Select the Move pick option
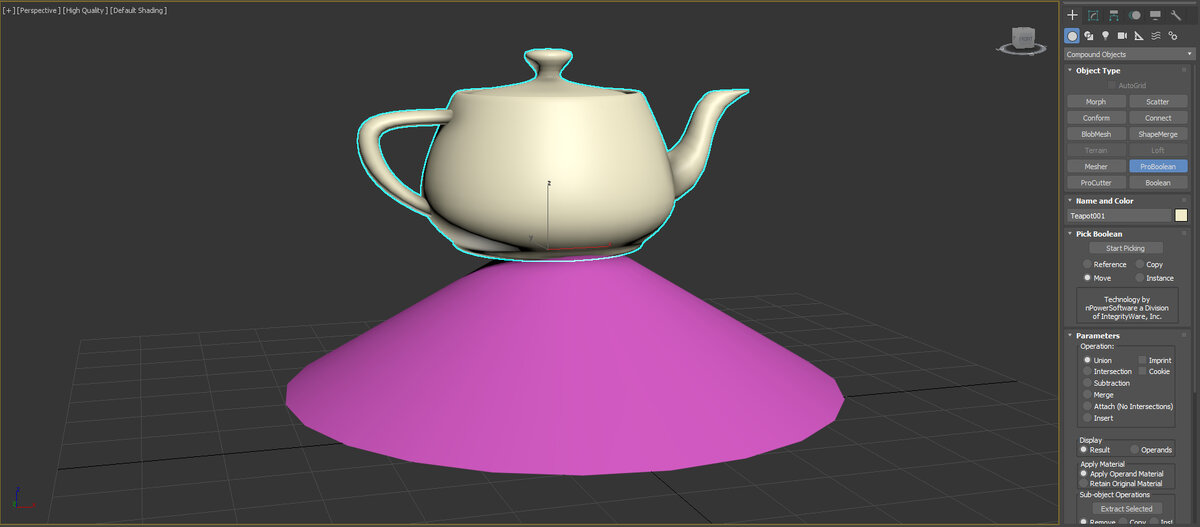 coord(1098,277)
